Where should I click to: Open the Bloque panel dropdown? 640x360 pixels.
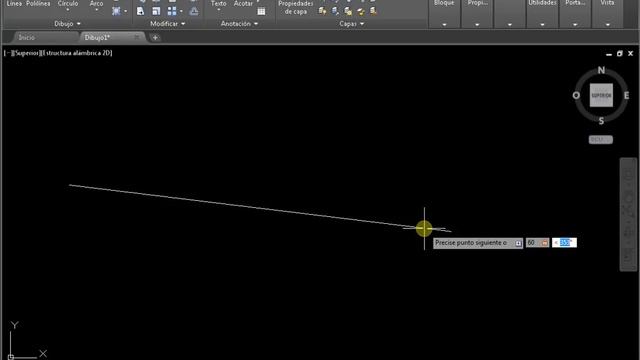coord(444,24)
